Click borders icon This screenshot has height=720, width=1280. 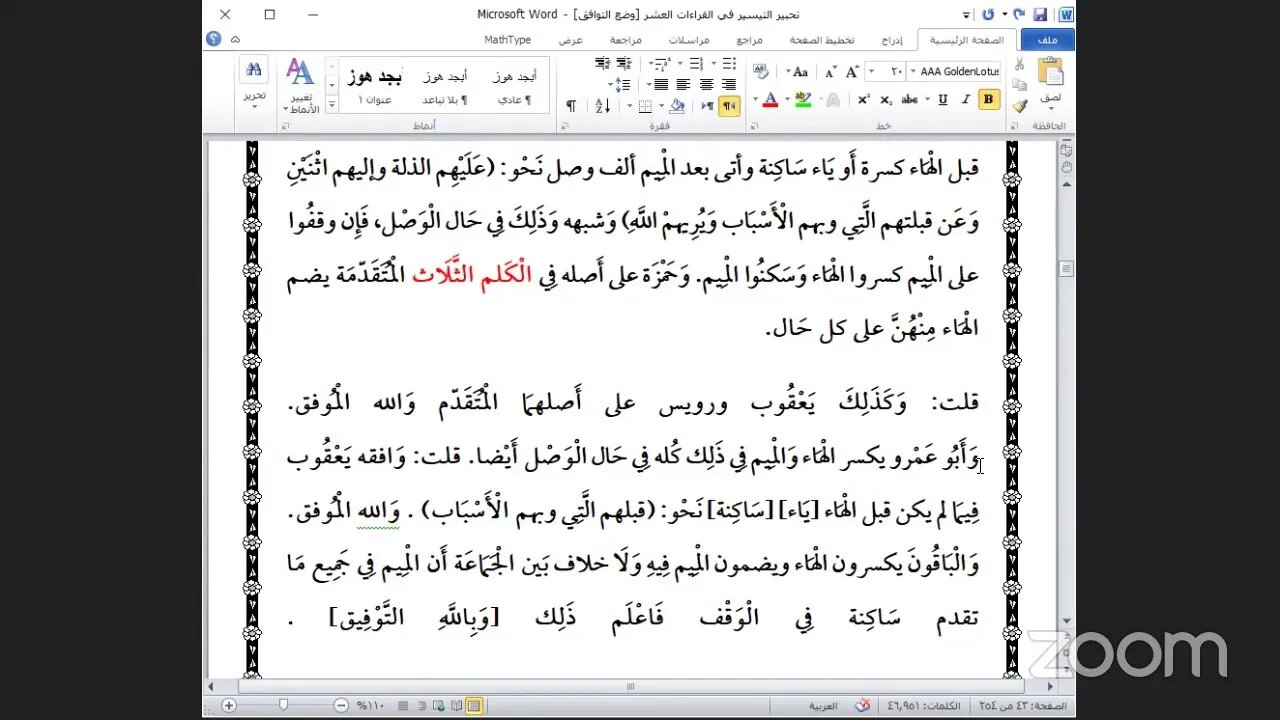(645, 105)
